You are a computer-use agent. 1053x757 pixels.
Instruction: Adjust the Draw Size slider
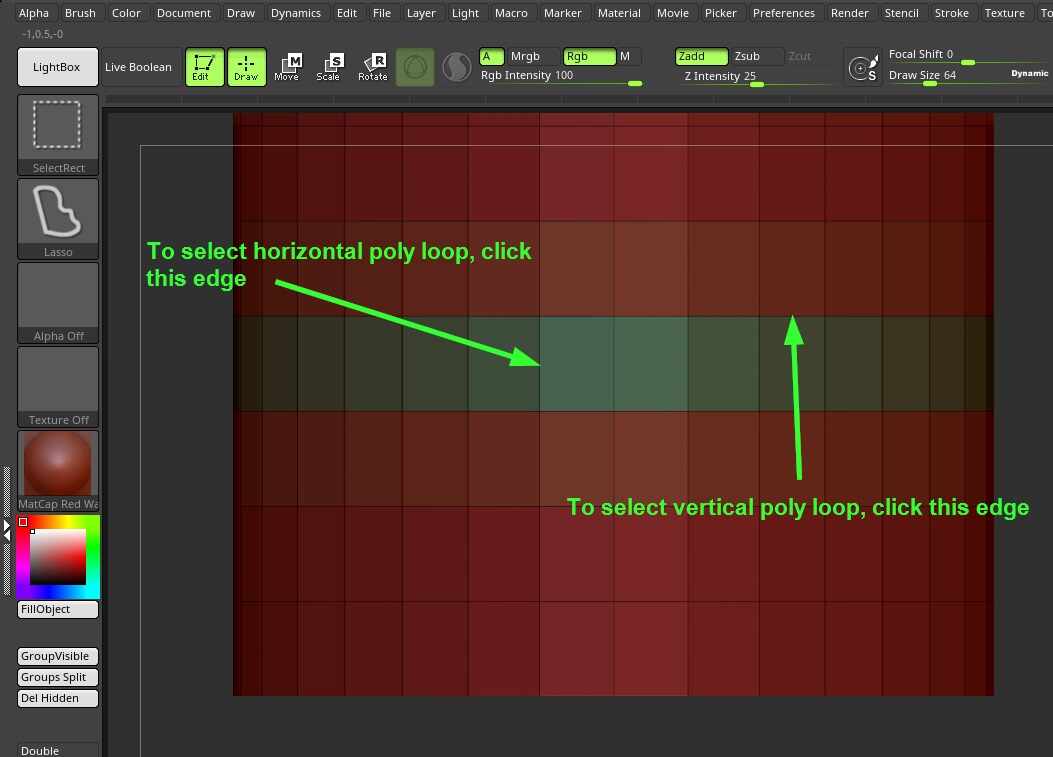point(947,76)
